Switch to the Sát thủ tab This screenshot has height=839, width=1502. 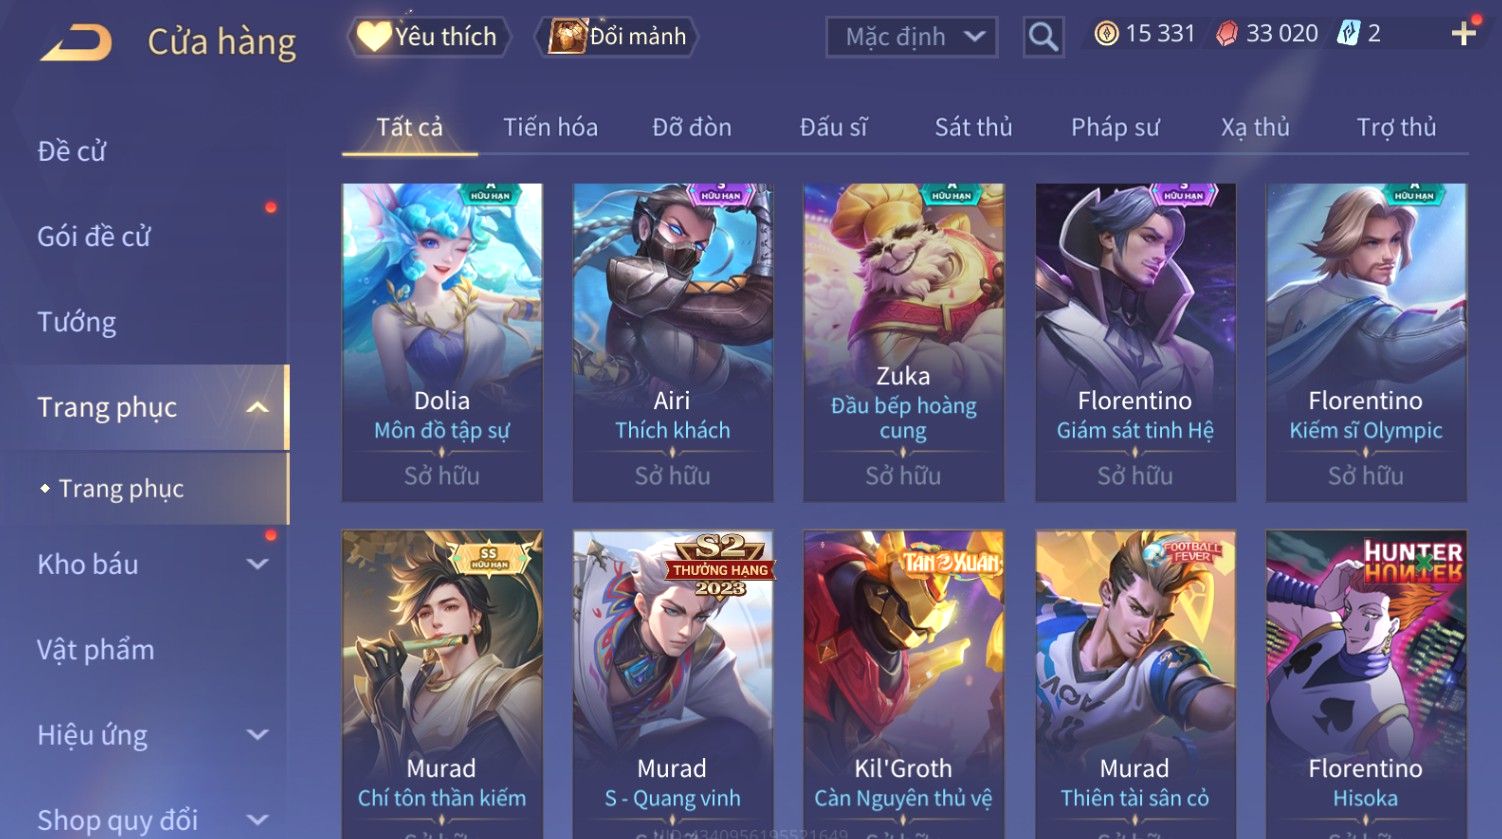(973, 127)
